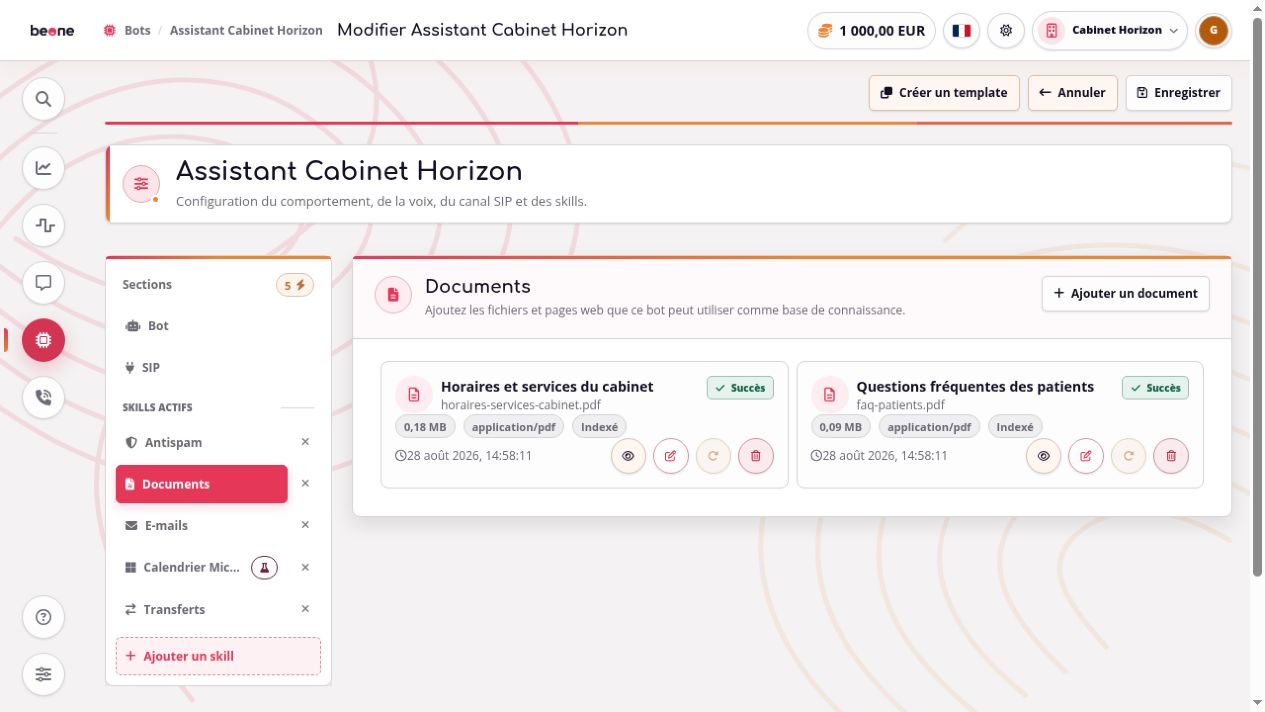Image resolution: width=1265 pixels, height=712 pixels.
Task: View Horaires et services du cabinet document
Action: tap(628, 456)
